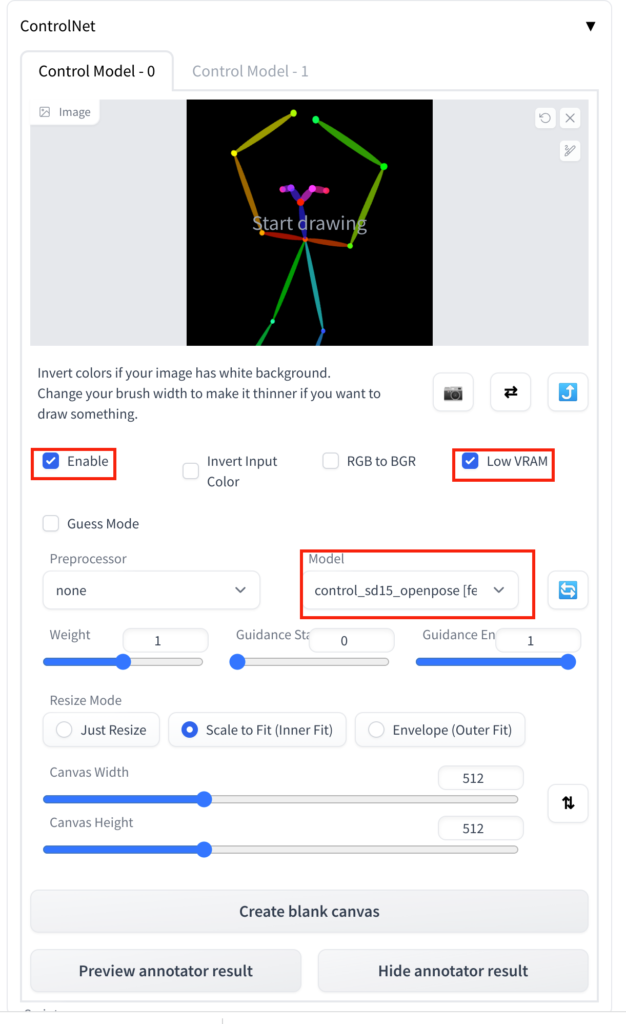Click the undo icon on the pose image

coord(545,118)
